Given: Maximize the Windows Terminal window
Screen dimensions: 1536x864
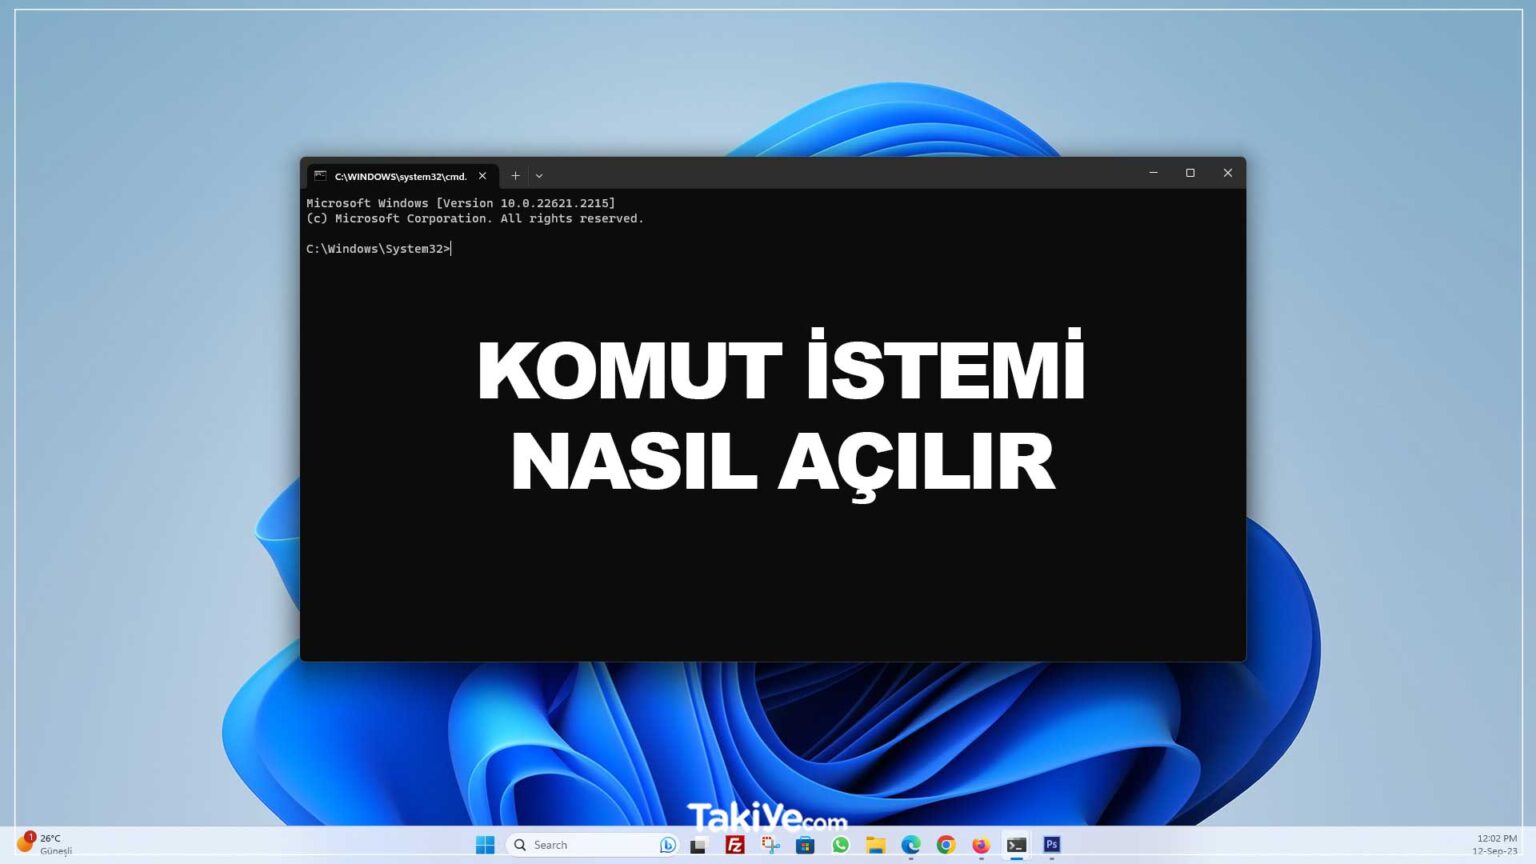Looking at the screenshot, I should click(1190, 173).
